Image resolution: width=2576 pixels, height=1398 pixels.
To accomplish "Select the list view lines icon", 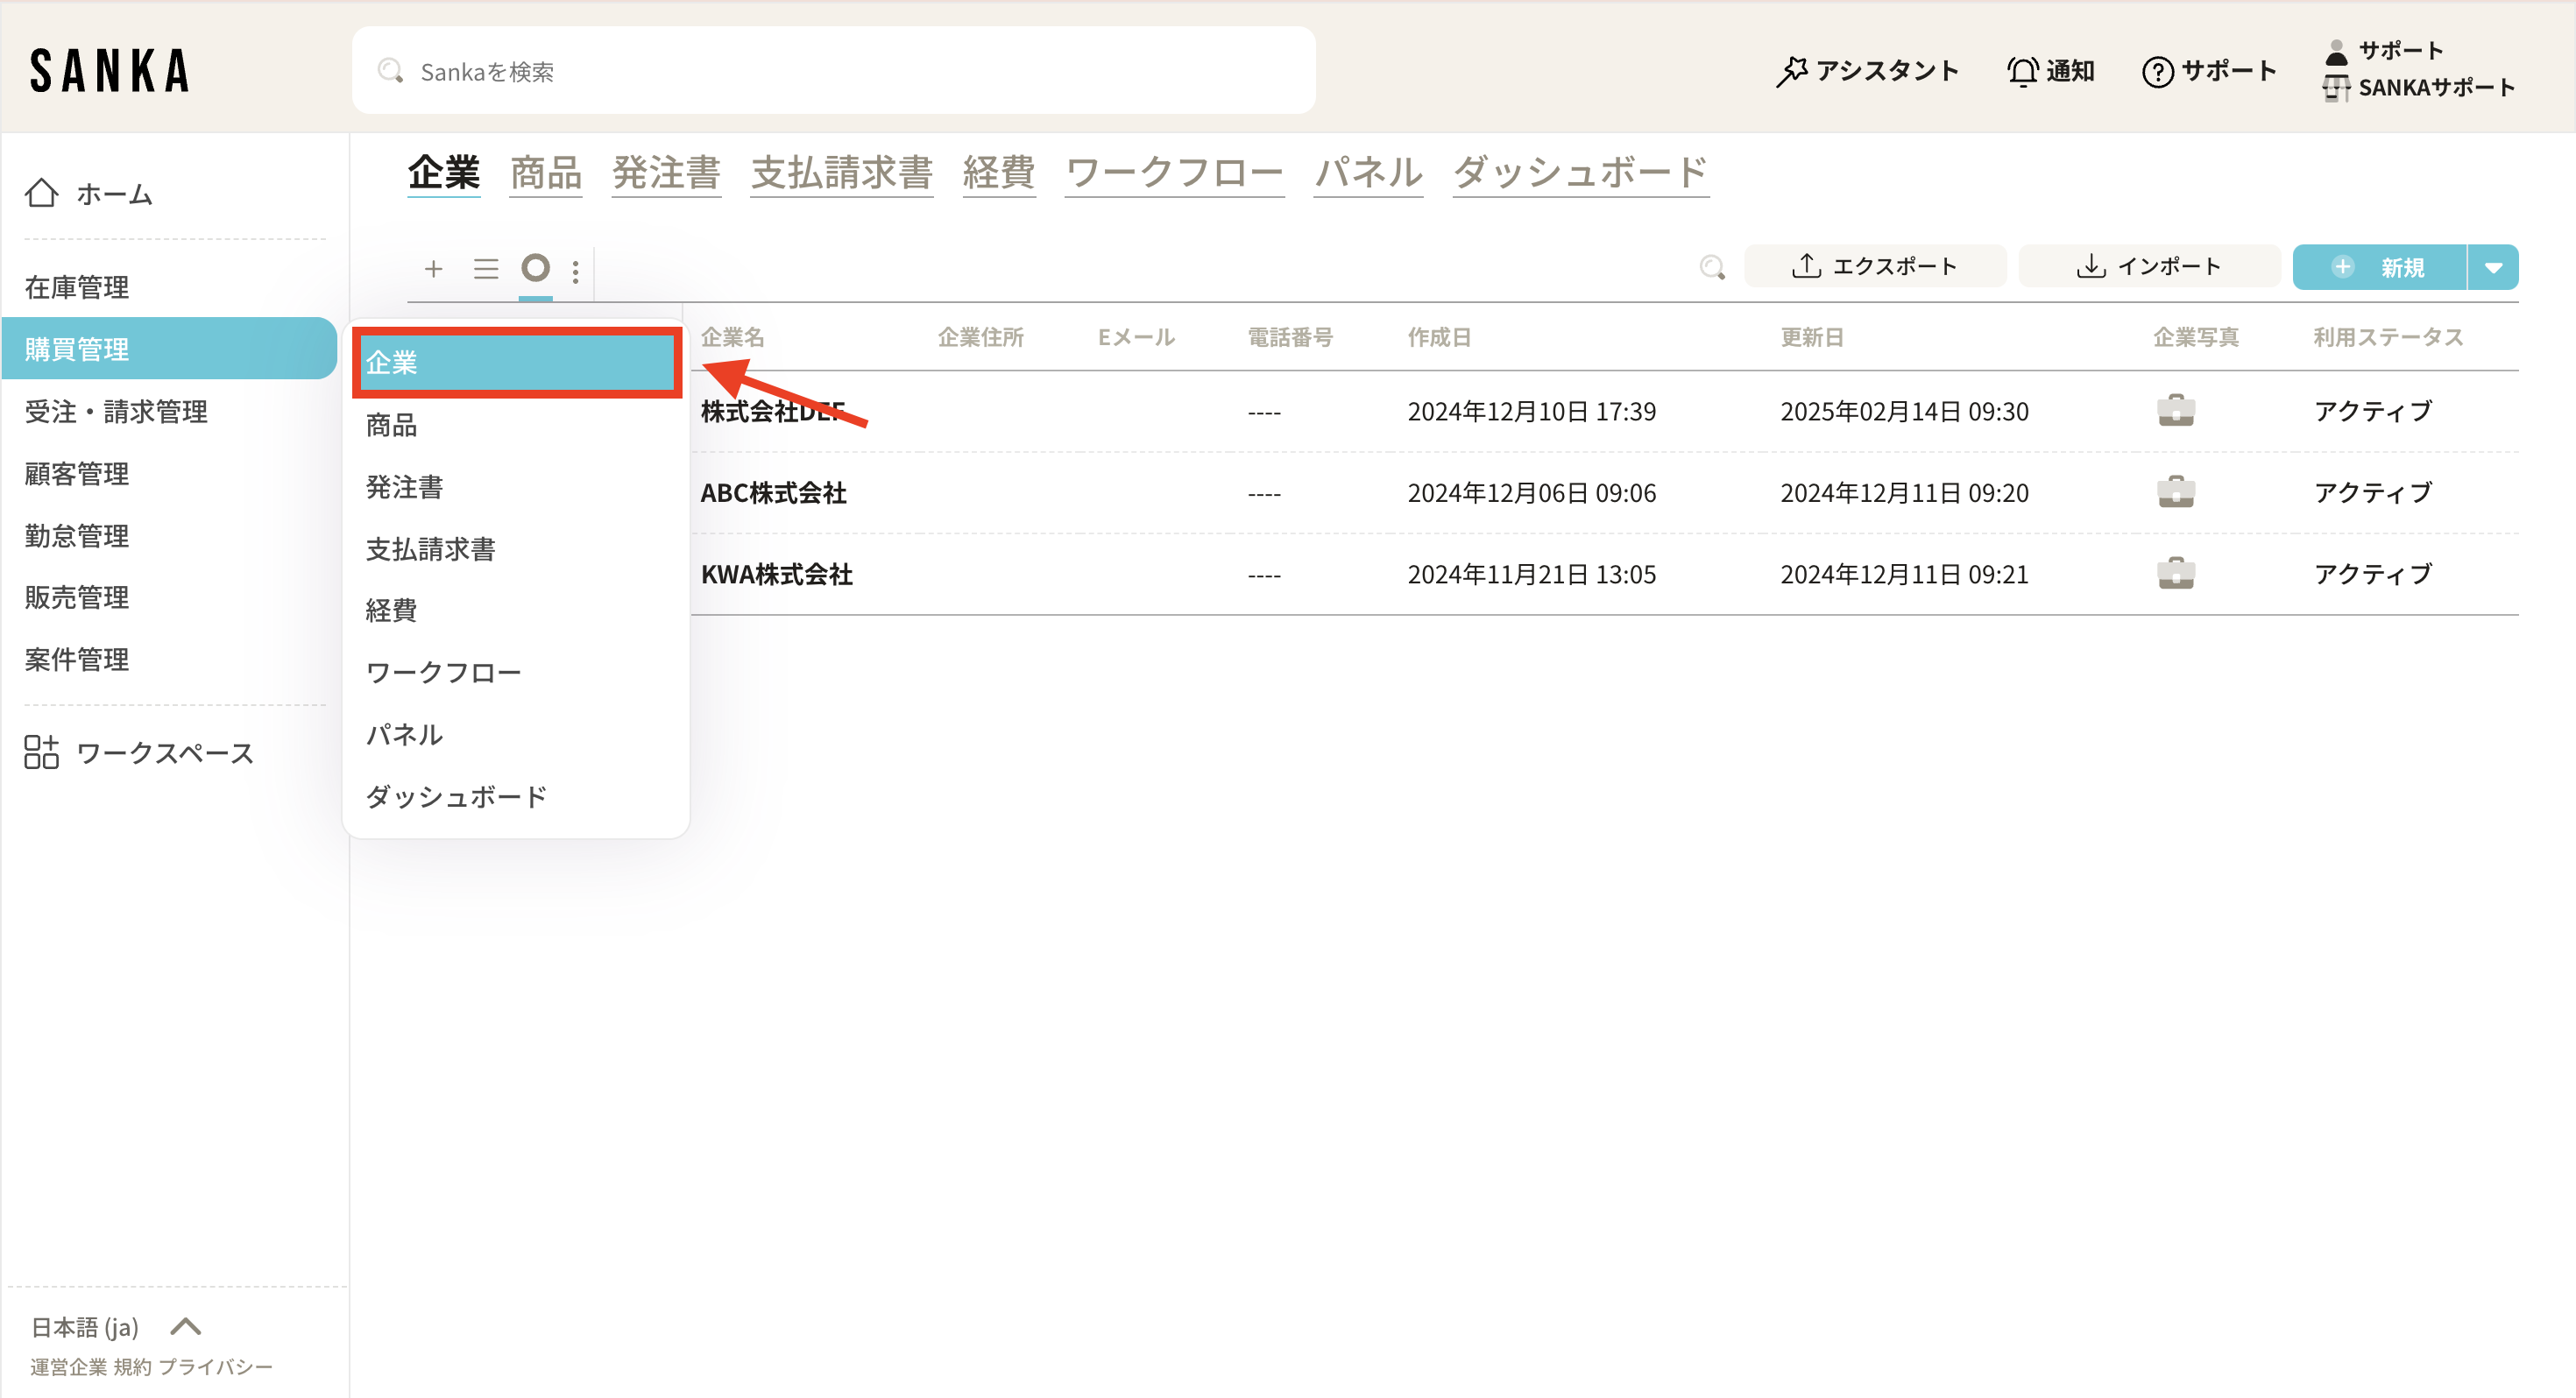I will pyautogui.click(x=486, y=268).
